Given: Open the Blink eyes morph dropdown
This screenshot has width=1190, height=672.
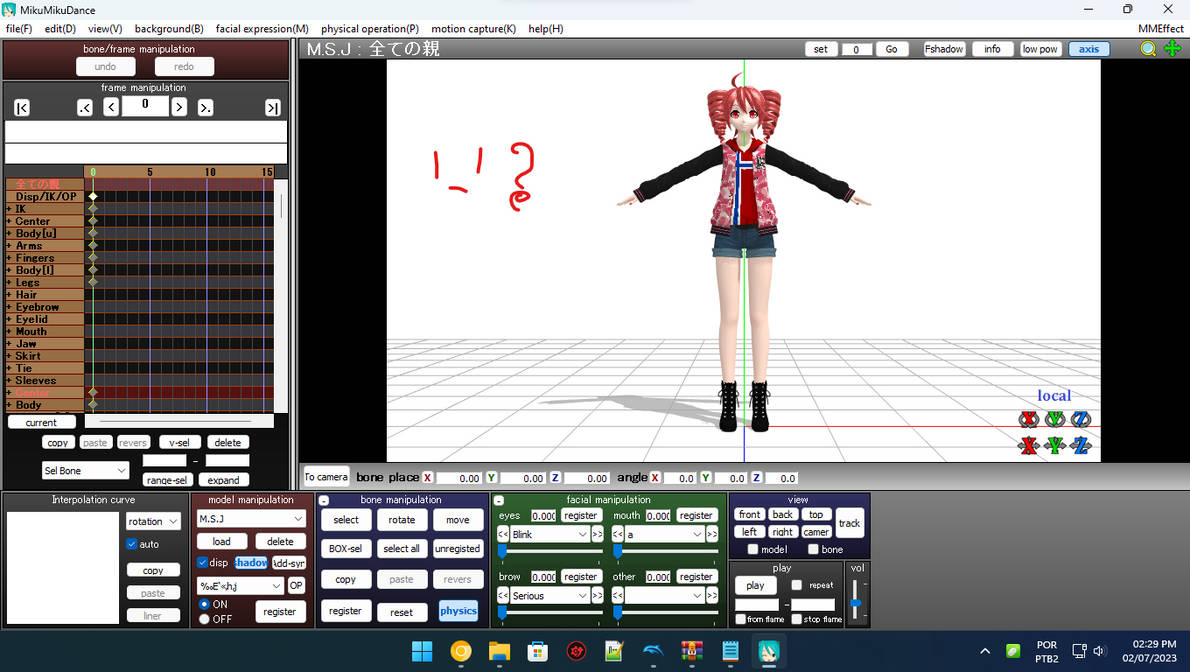Looking at the screenshot, I should coord(550,535).
